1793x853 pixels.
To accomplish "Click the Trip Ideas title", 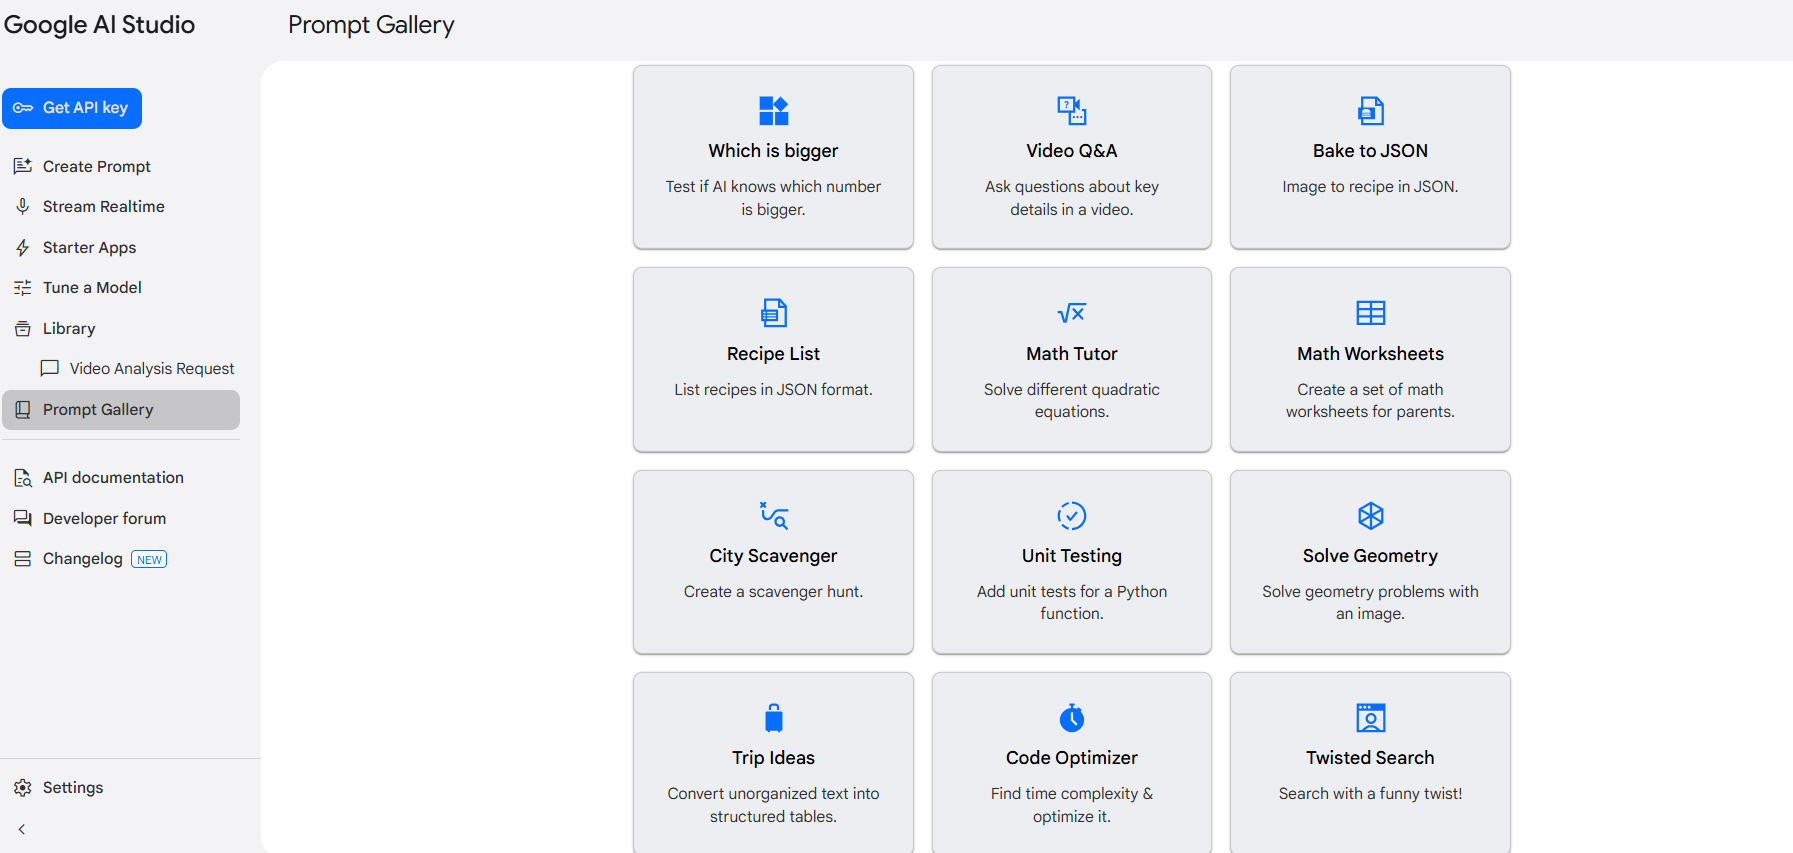I will point(773,758).
